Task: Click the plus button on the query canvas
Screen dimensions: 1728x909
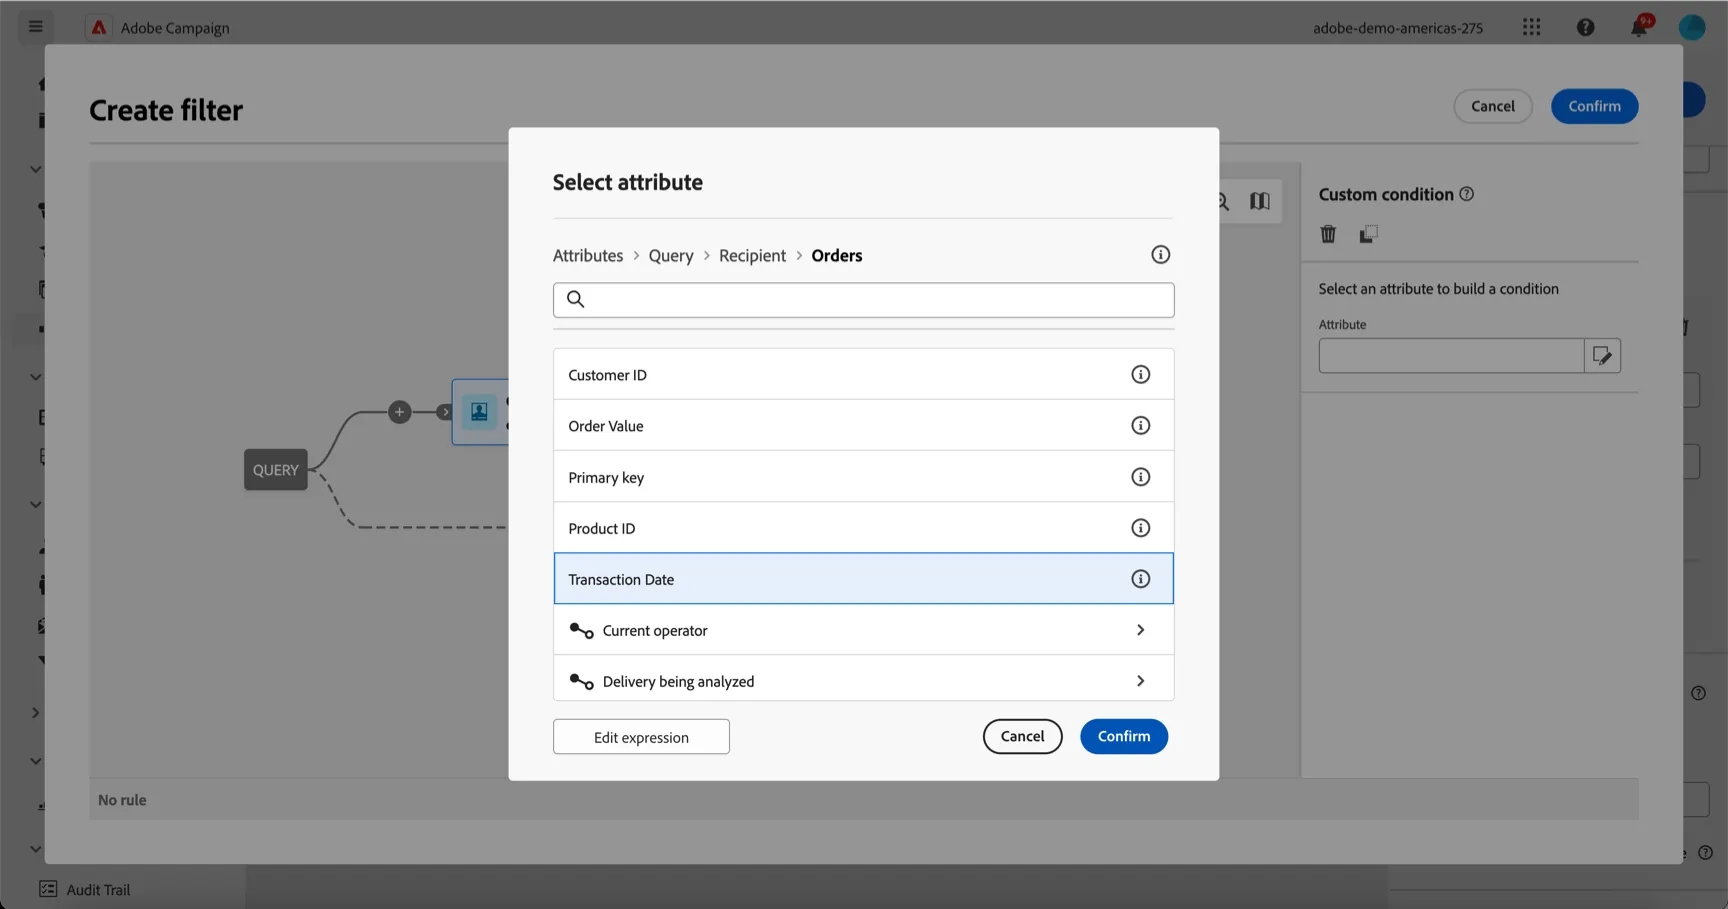Action: (400, 412)
